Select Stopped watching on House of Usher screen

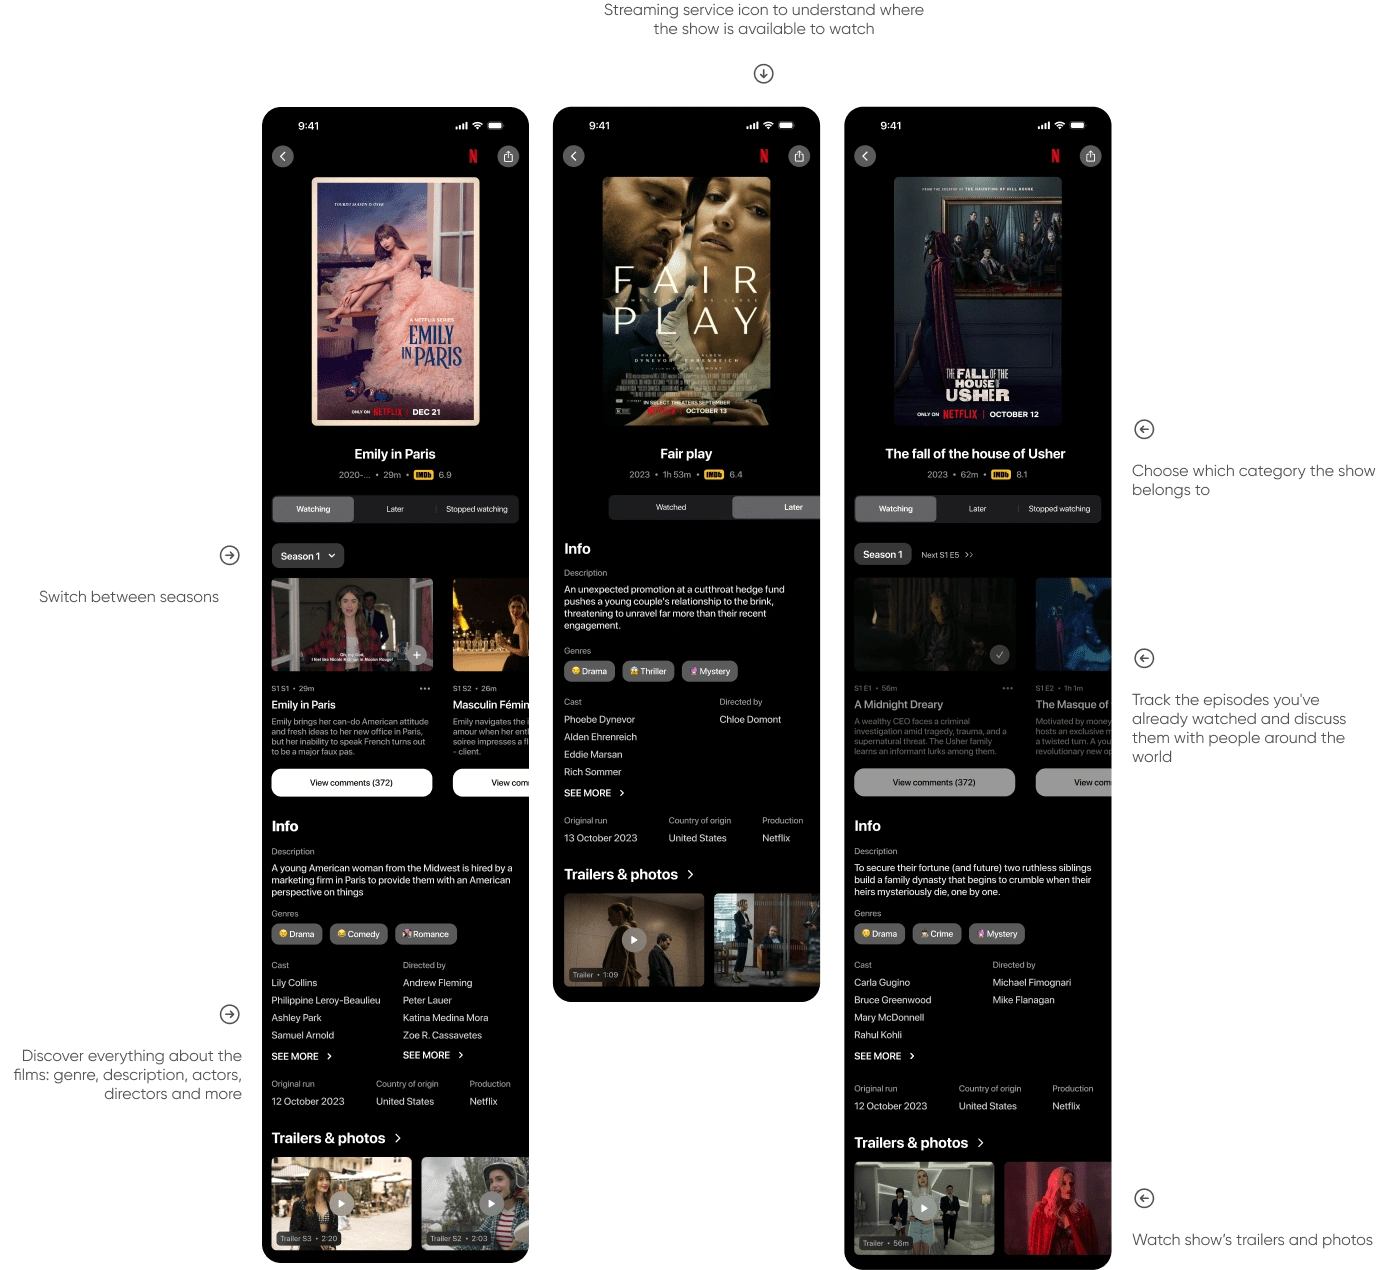1060,509
